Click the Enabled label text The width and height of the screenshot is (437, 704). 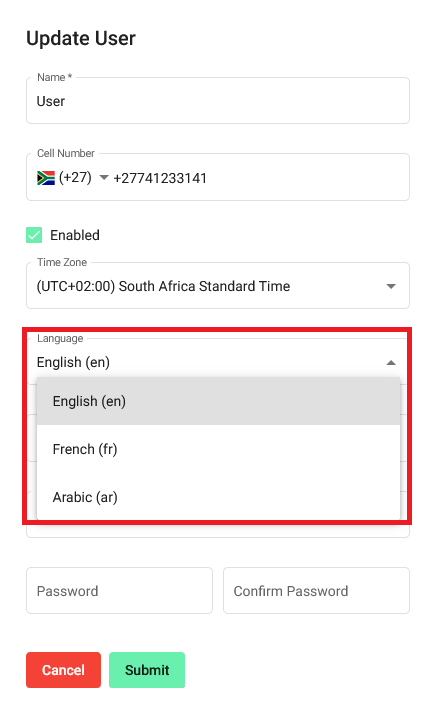click(x=75, y=235)
